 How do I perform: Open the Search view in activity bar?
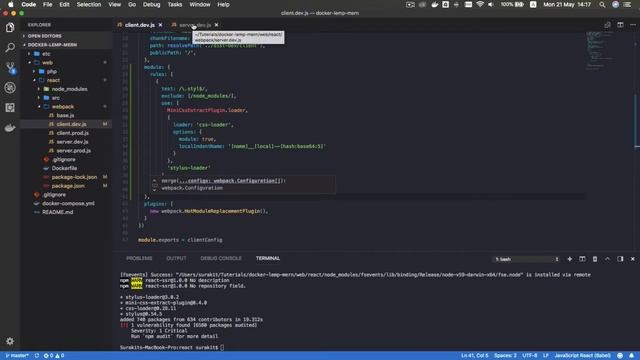pyautogui.click(x=10, y=47)
